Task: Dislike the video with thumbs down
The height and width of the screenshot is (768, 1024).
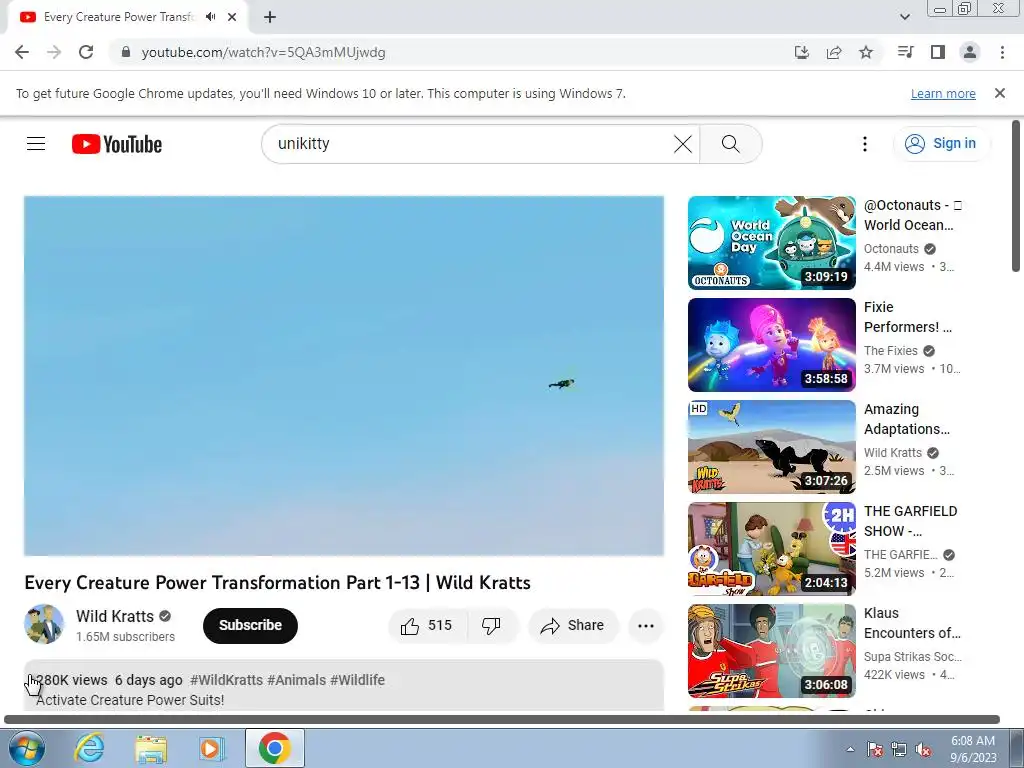Action: click(492, 626)
